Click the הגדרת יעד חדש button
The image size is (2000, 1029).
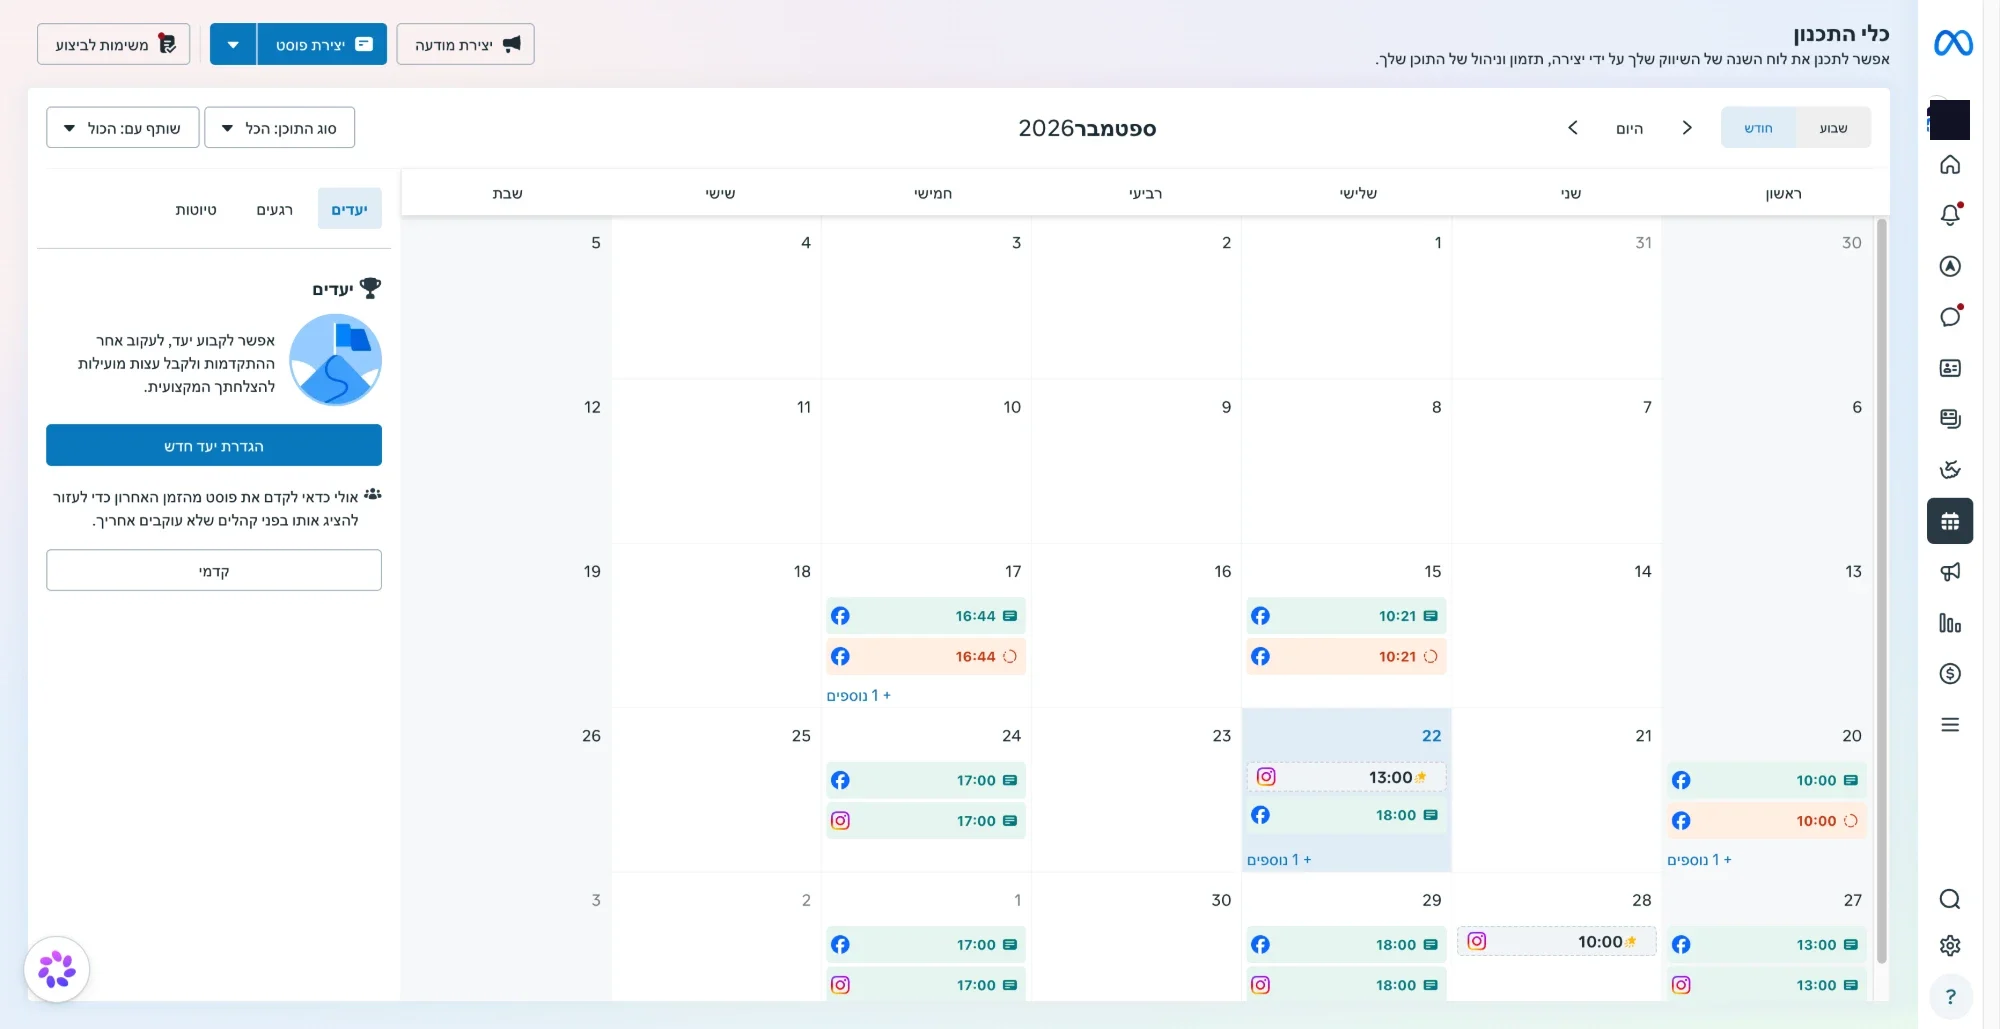click(x=214, y=446)
